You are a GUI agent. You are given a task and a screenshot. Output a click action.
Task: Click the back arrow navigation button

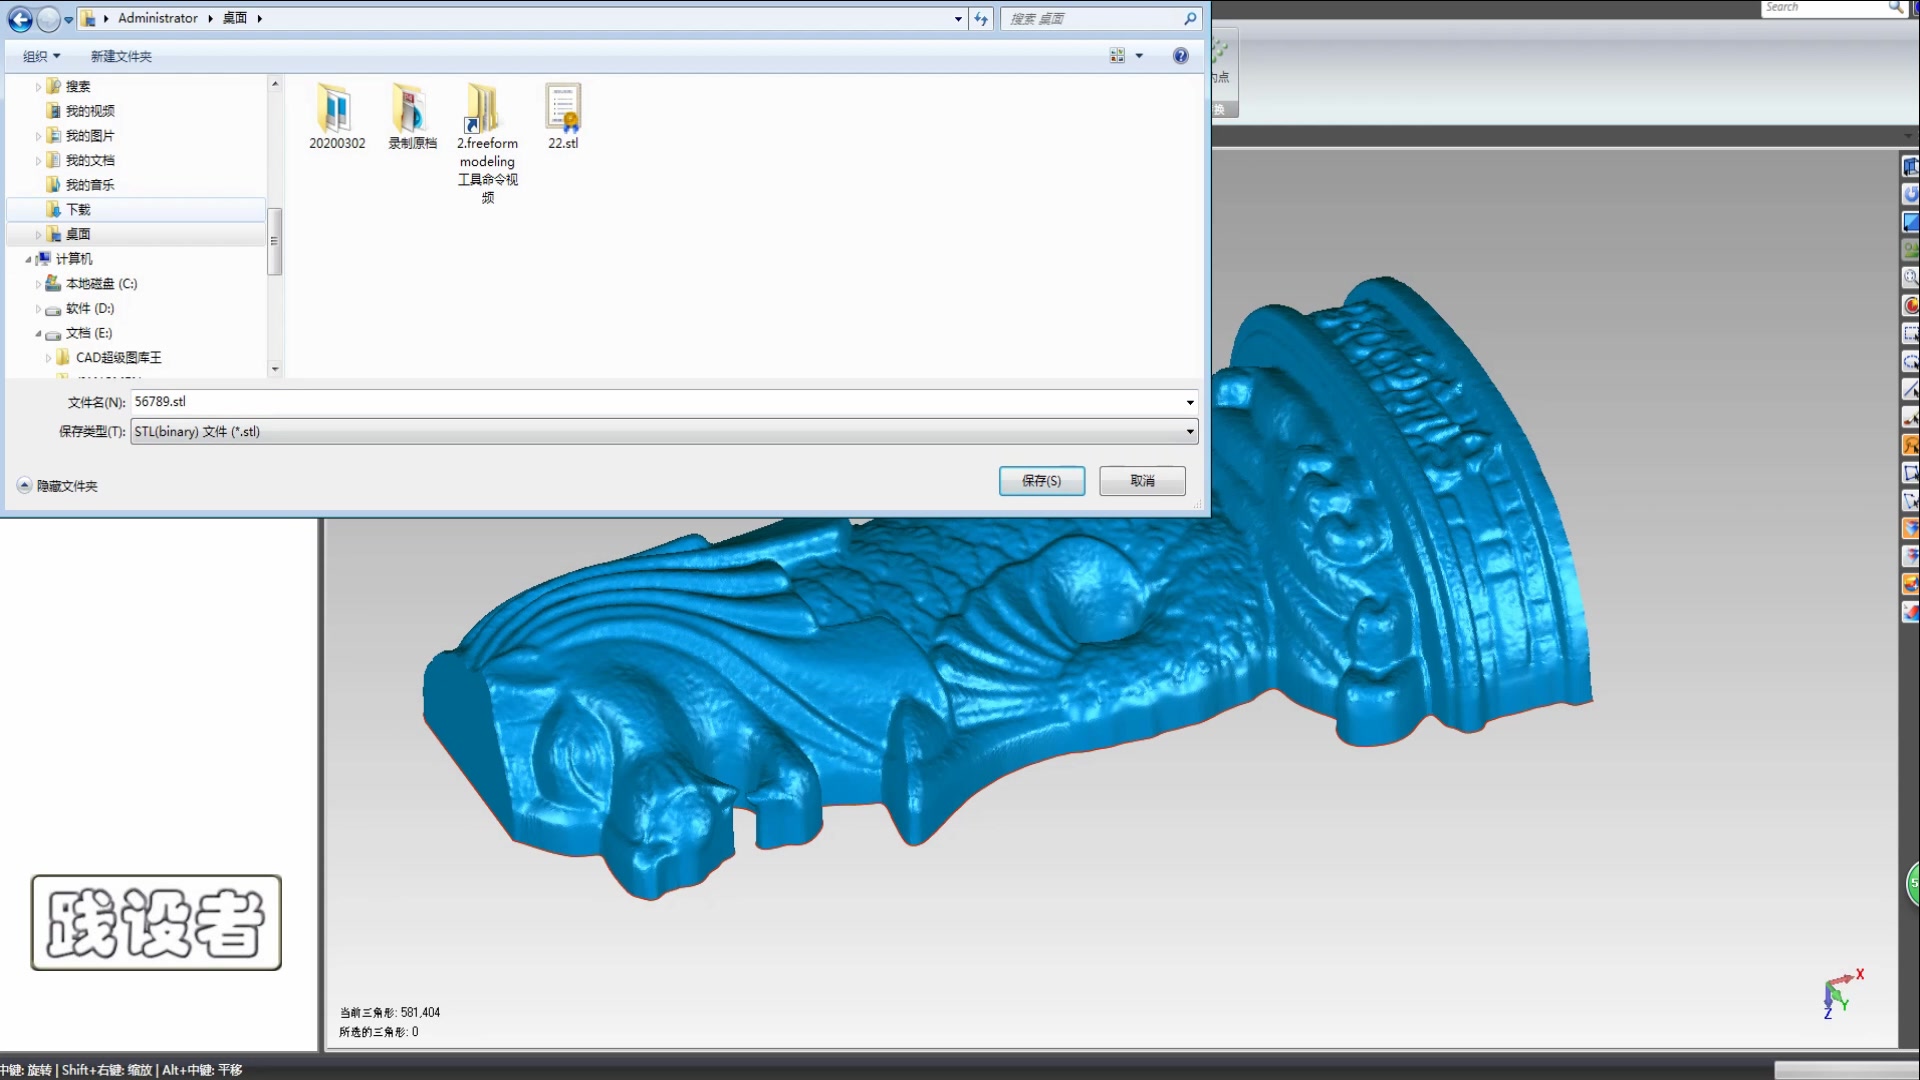tap(20, 19)
